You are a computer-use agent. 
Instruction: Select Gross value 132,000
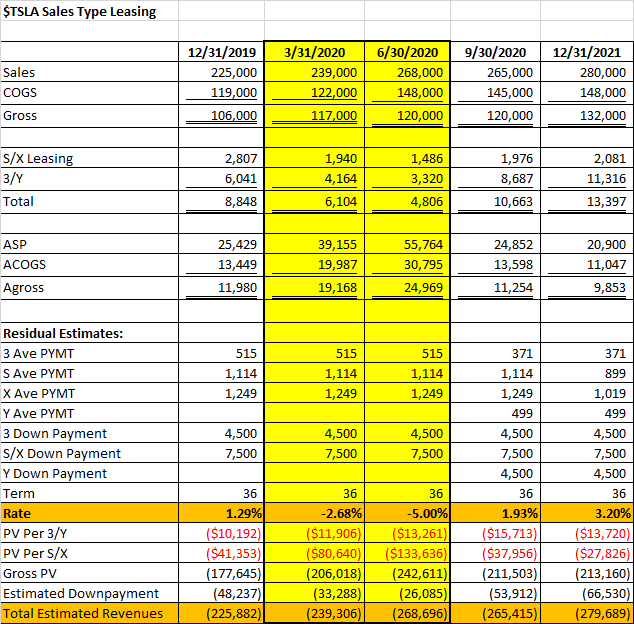click(603, 116)
